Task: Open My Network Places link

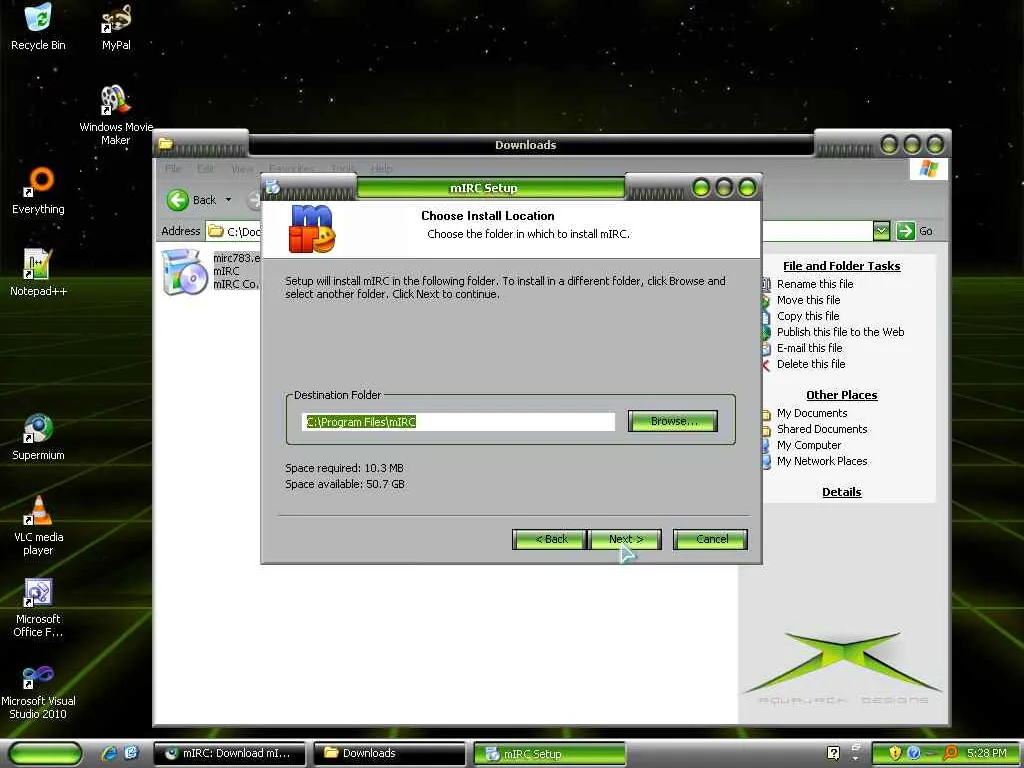Action: (x=822, y=461)
